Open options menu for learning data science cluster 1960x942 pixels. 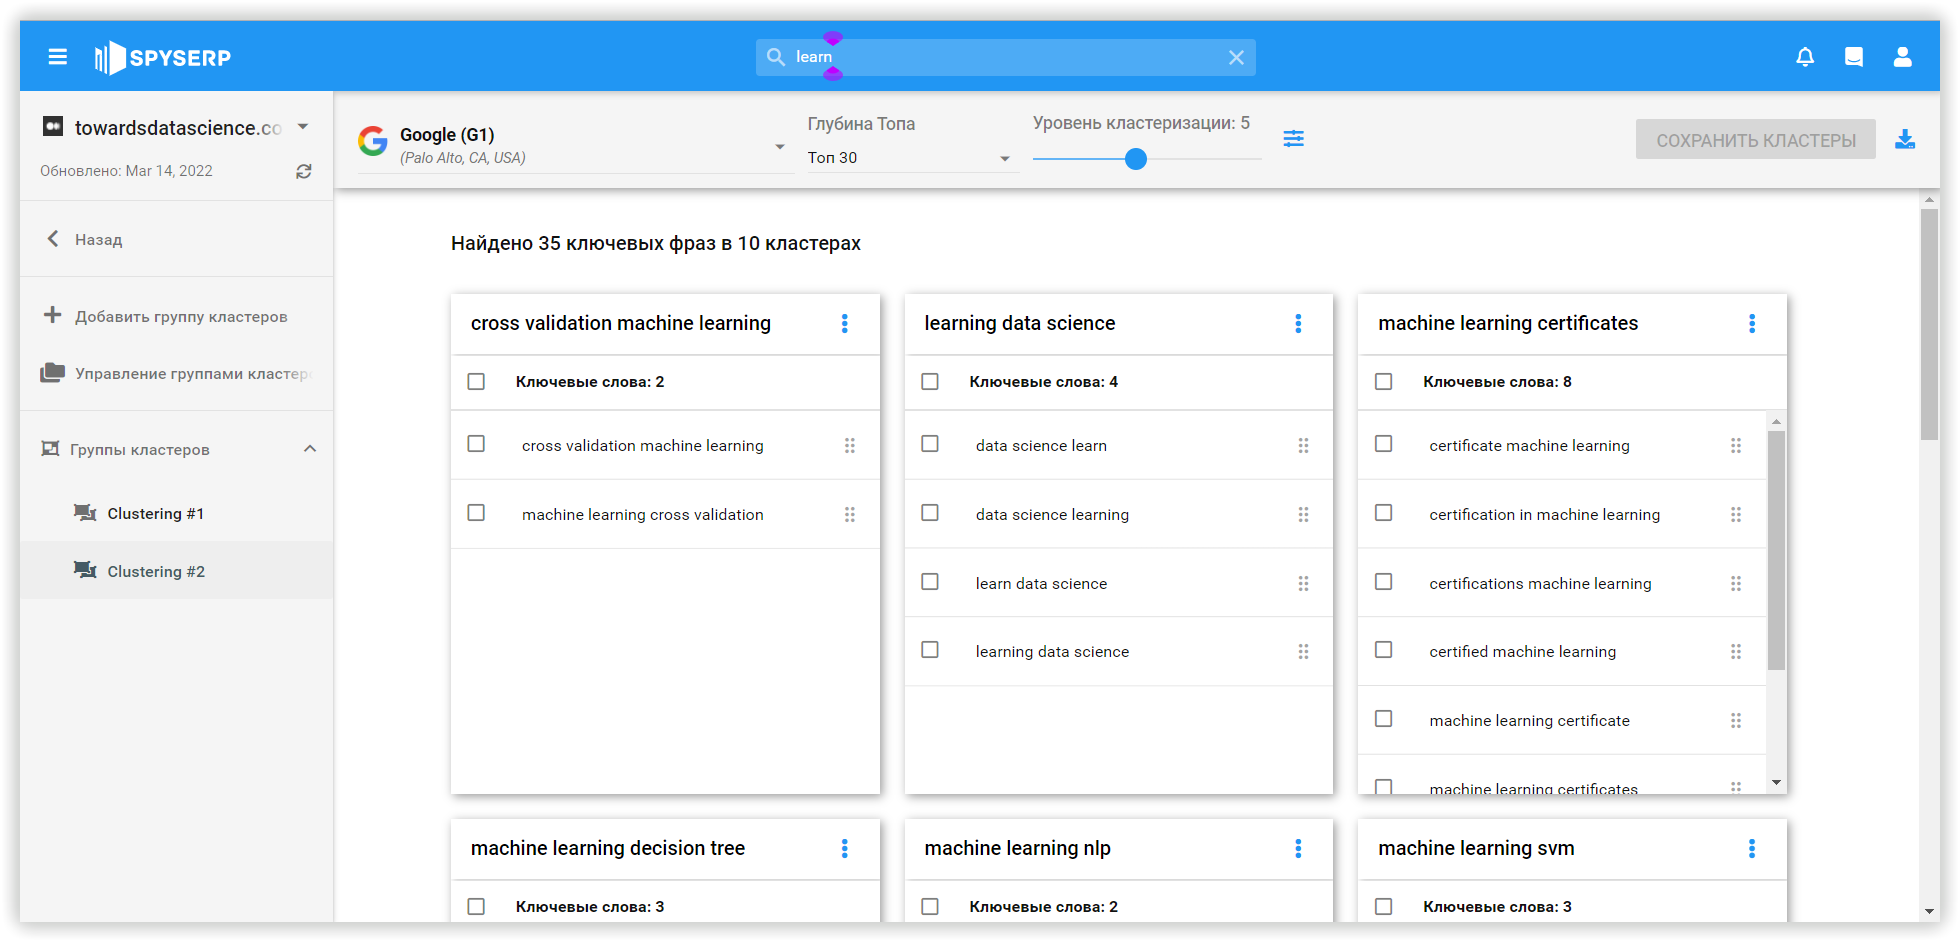click(1298, 323)
